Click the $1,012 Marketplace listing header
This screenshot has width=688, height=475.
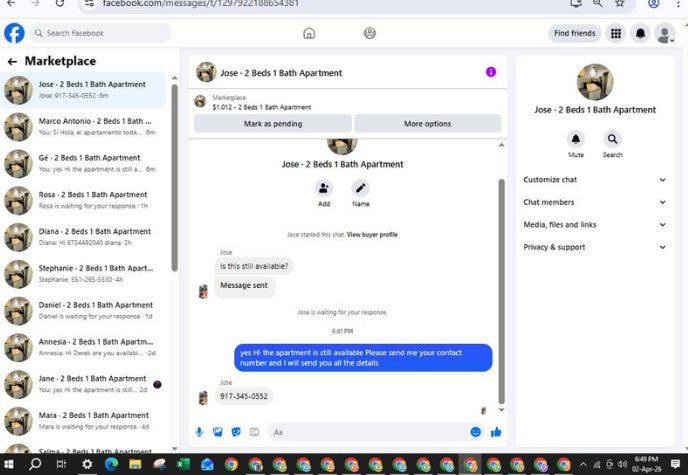click(x=348, y=103)
